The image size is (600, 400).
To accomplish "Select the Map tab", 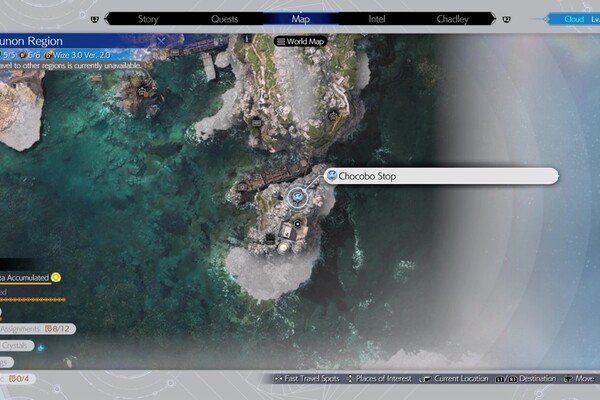I will (300, 19).
